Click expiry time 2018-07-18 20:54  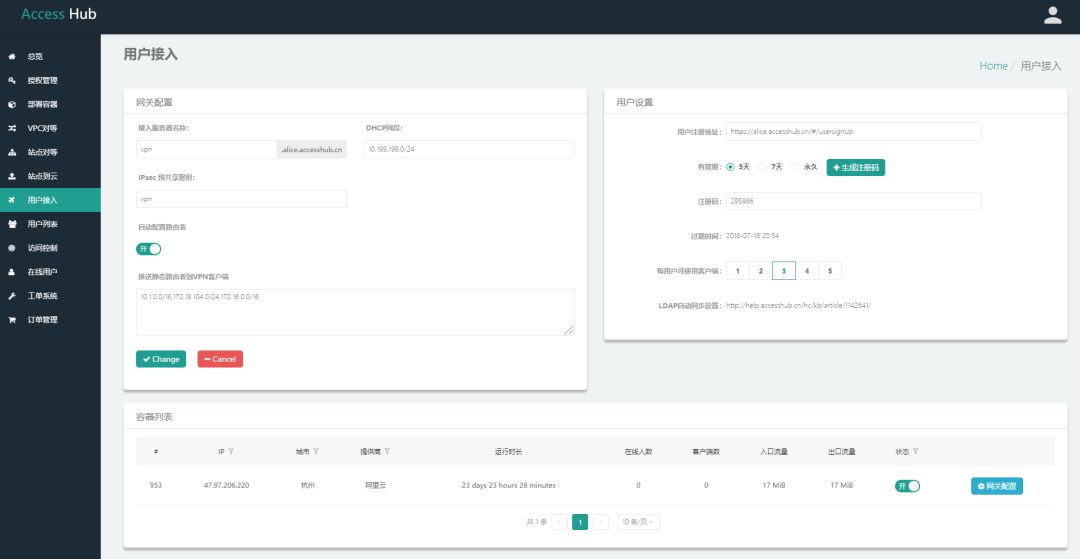(753, 236)
